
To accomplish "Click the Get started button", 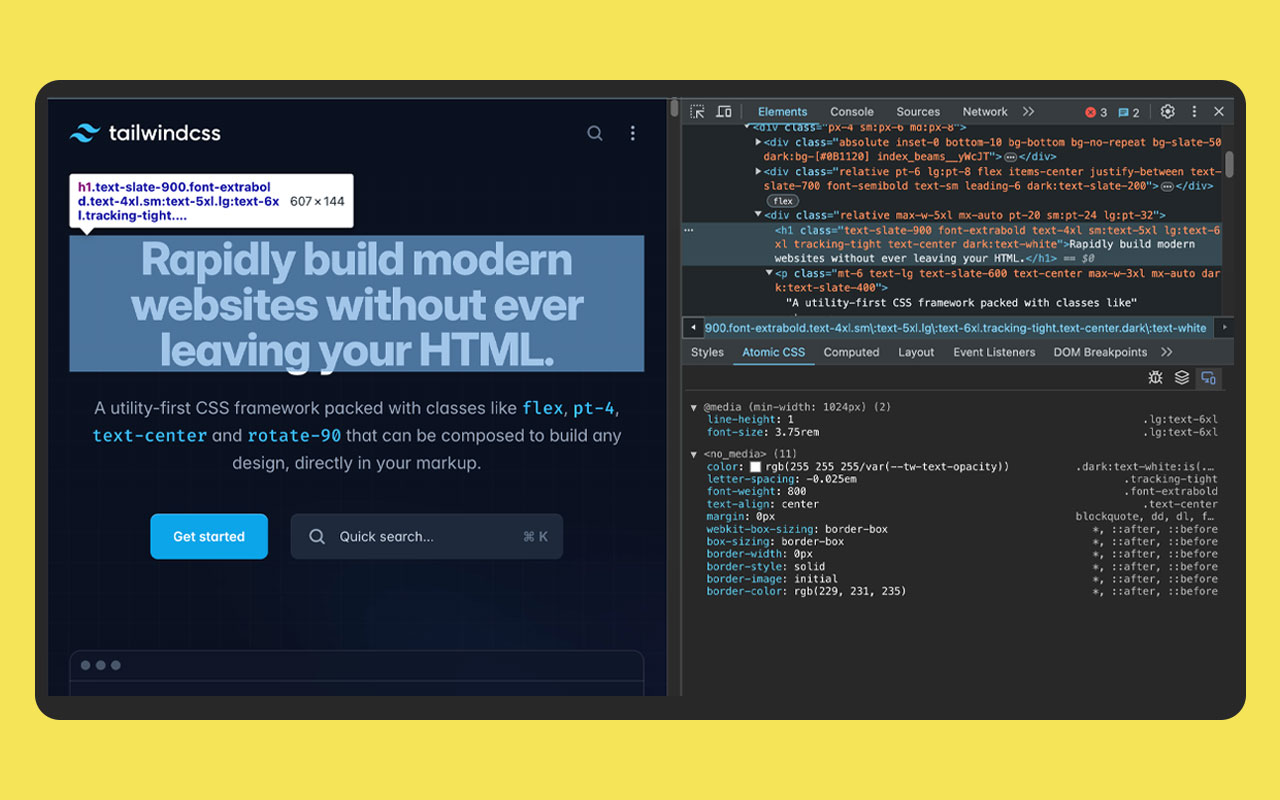I will (209, 536).
